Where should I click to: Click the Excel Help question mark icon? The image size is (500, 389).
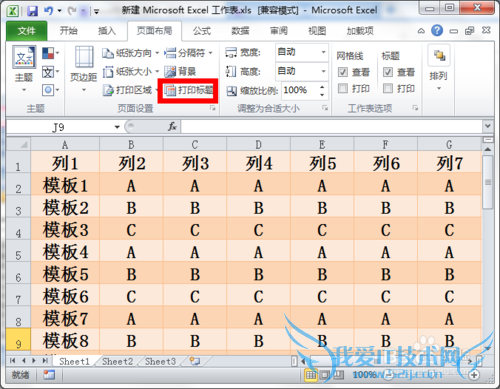(437, 31)
